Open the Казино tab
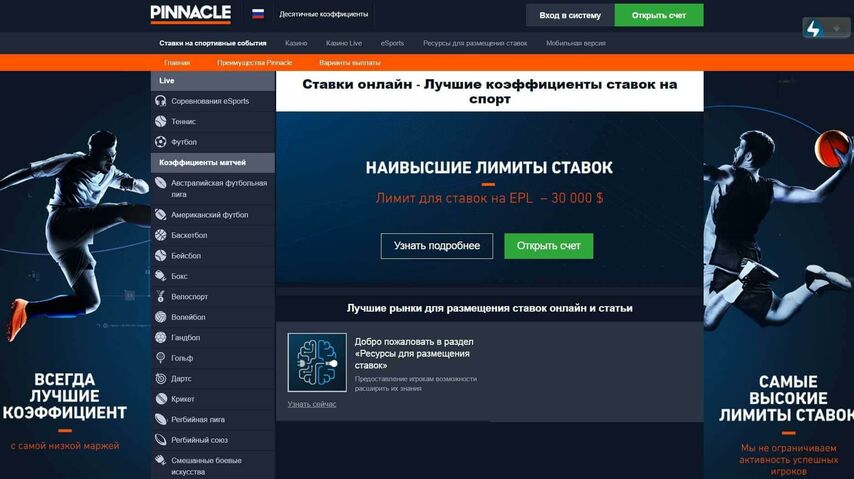The height and width of the screenshot is (479, 854). pos(296,43)
